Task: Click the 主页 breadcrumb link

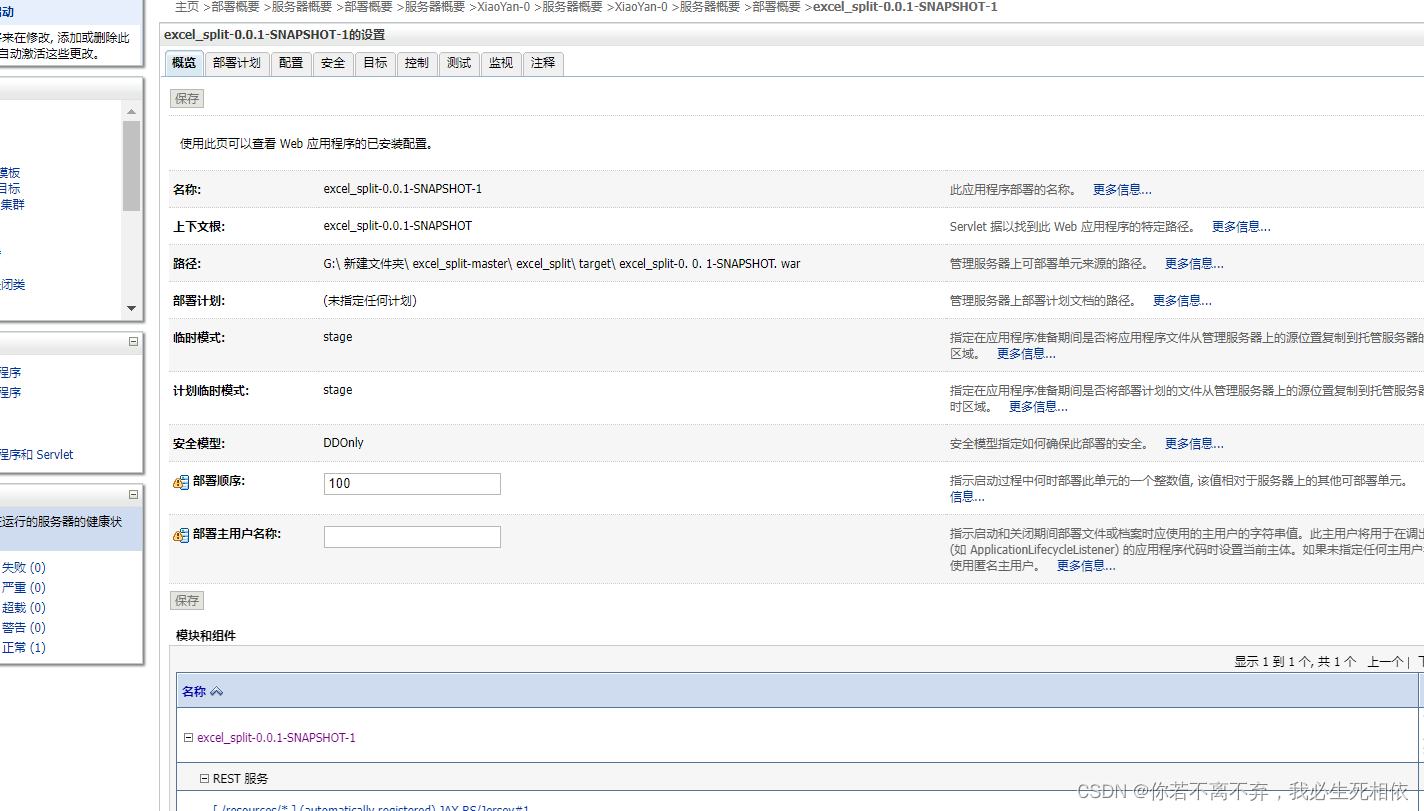Action: 187,6
